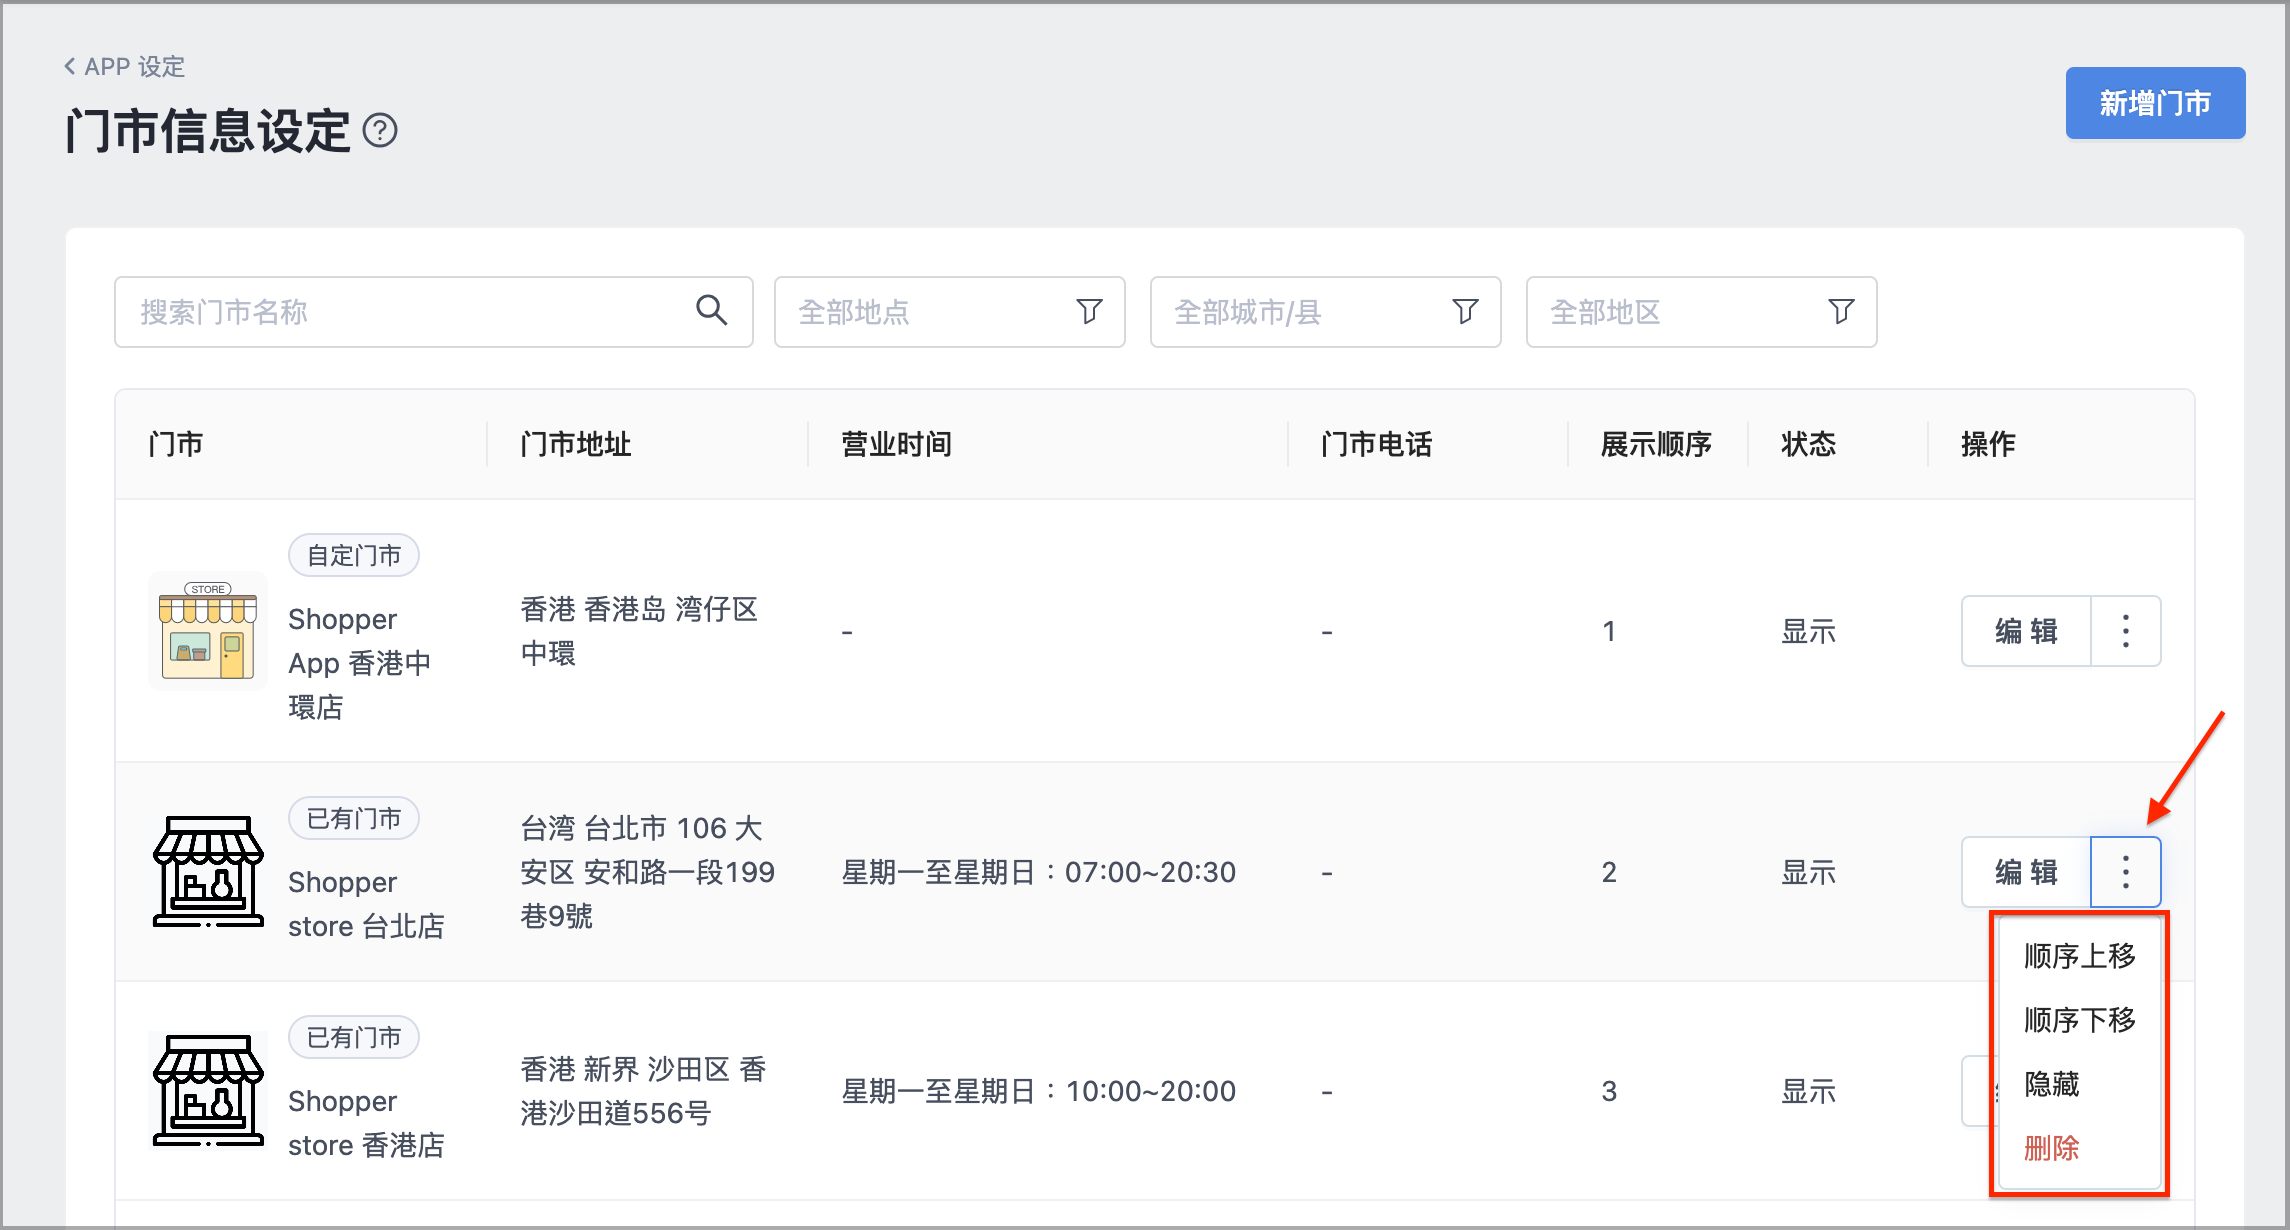Click Shopper store 台北店 storefront icon
The height and width of the screenshot is (1230, 2290).
pyautogui.click(x=208, y=872)
